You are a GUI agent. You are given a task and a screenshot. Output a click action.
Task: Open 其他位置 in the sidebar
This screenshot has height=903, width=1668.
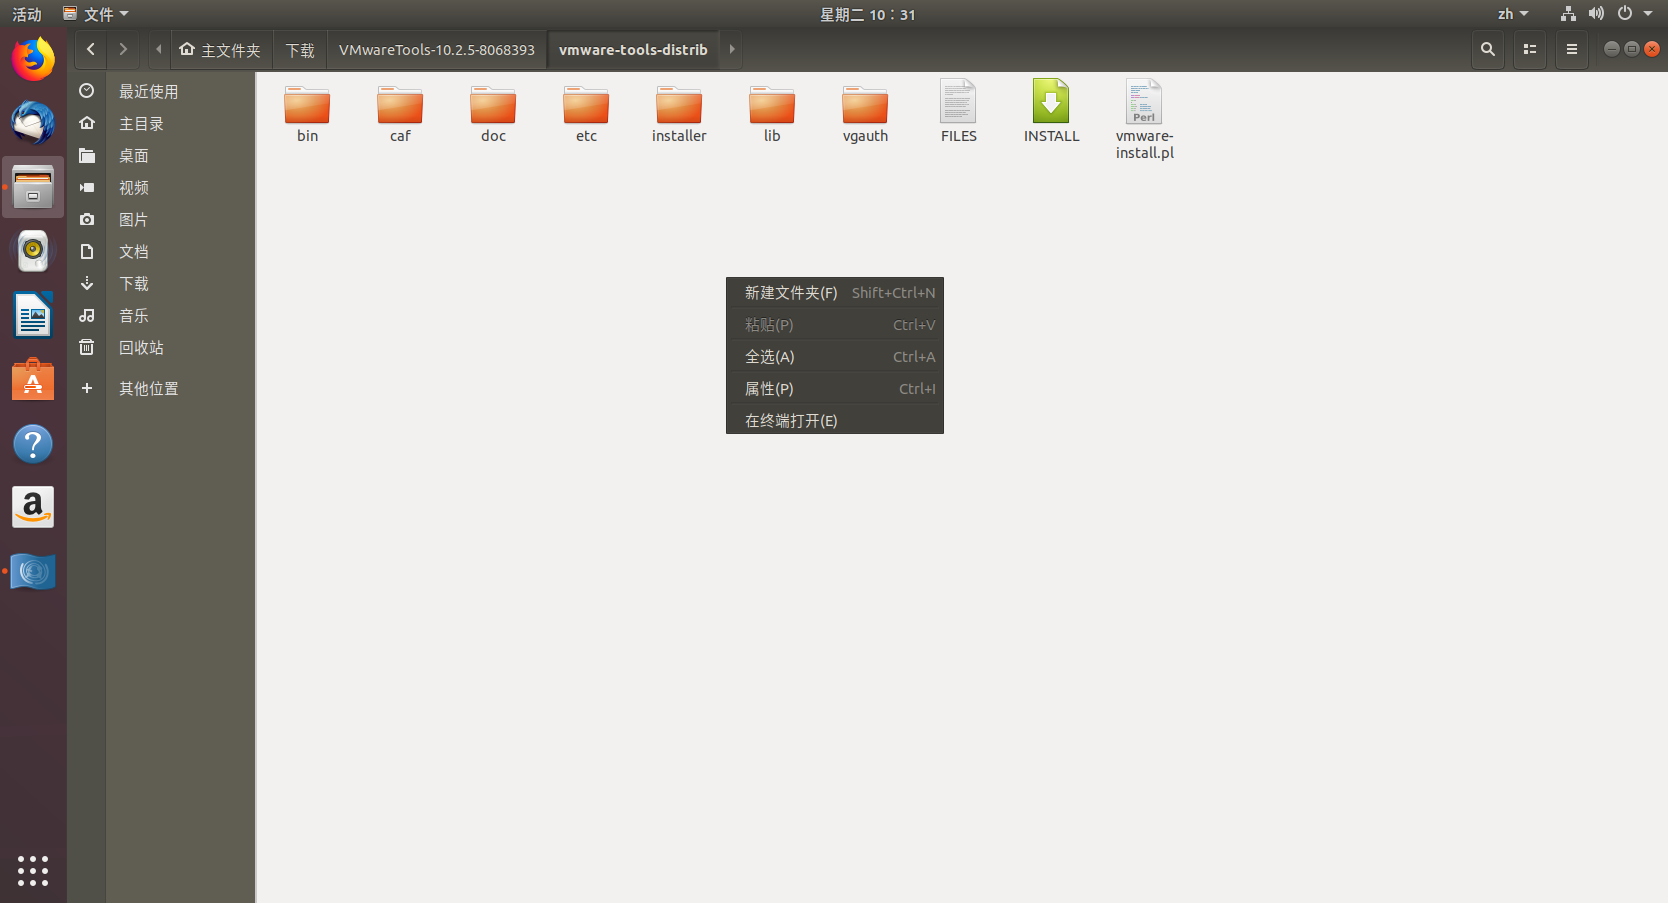pyautogui.click(x=161, y=388)
